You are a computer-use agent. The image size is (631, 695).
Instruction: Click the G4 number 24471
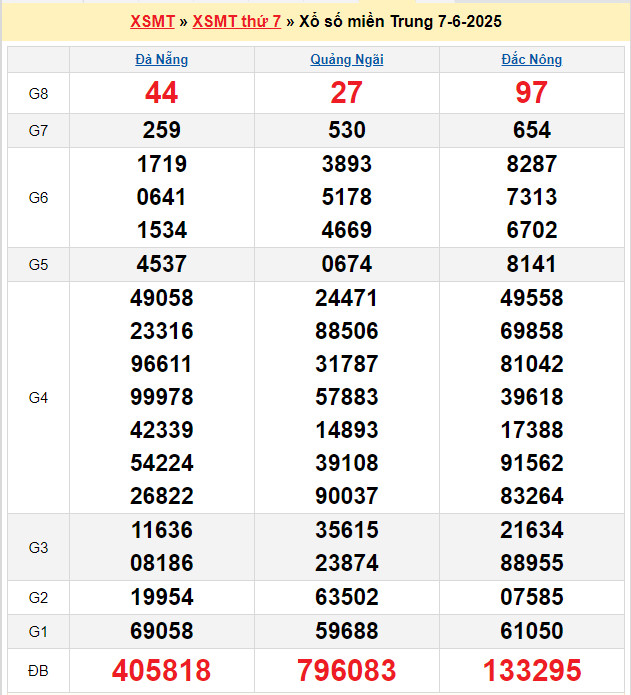347,298
